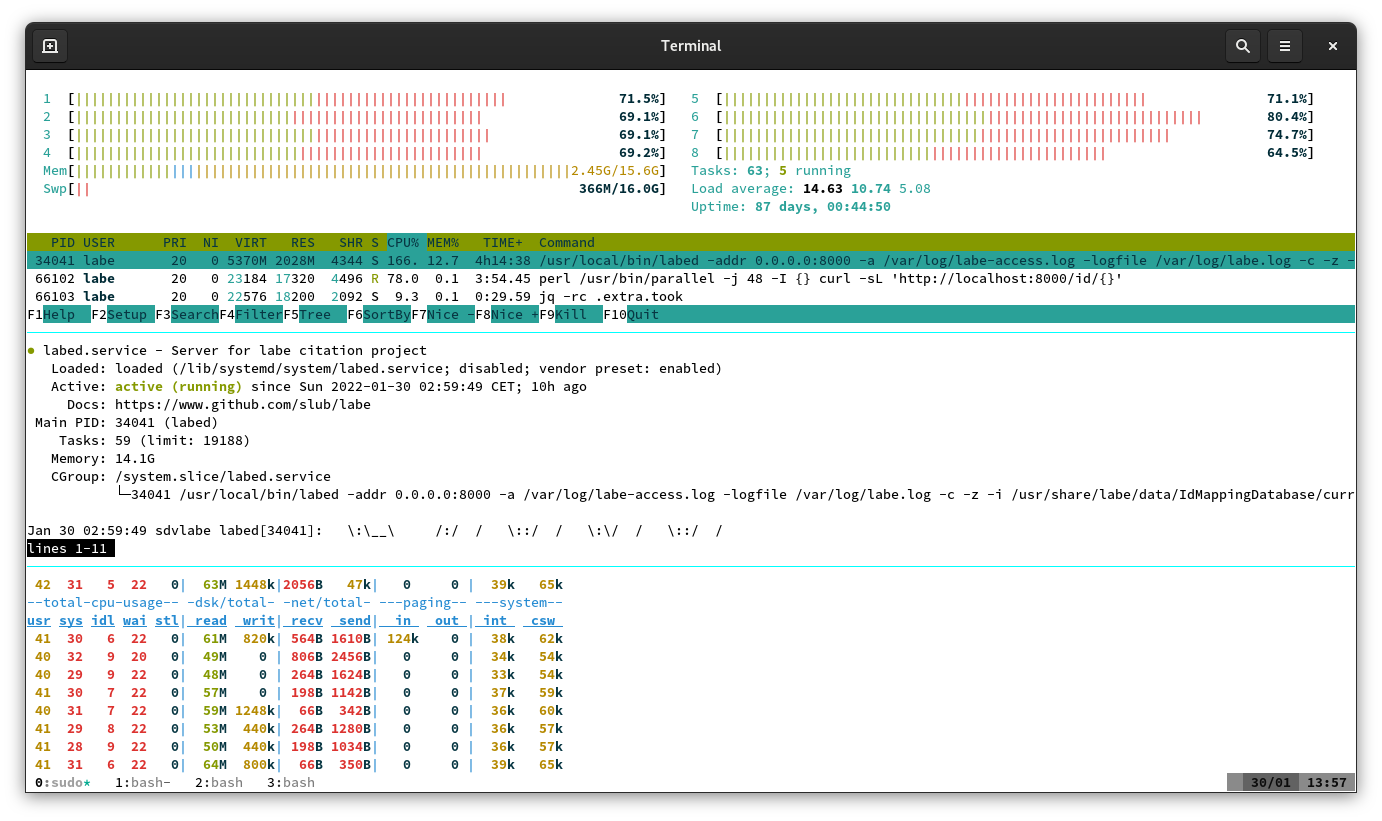The width and height of the screenshot is (1382, 821).
Task: Switch to tmux window 0:sudo
Action: 63,783
